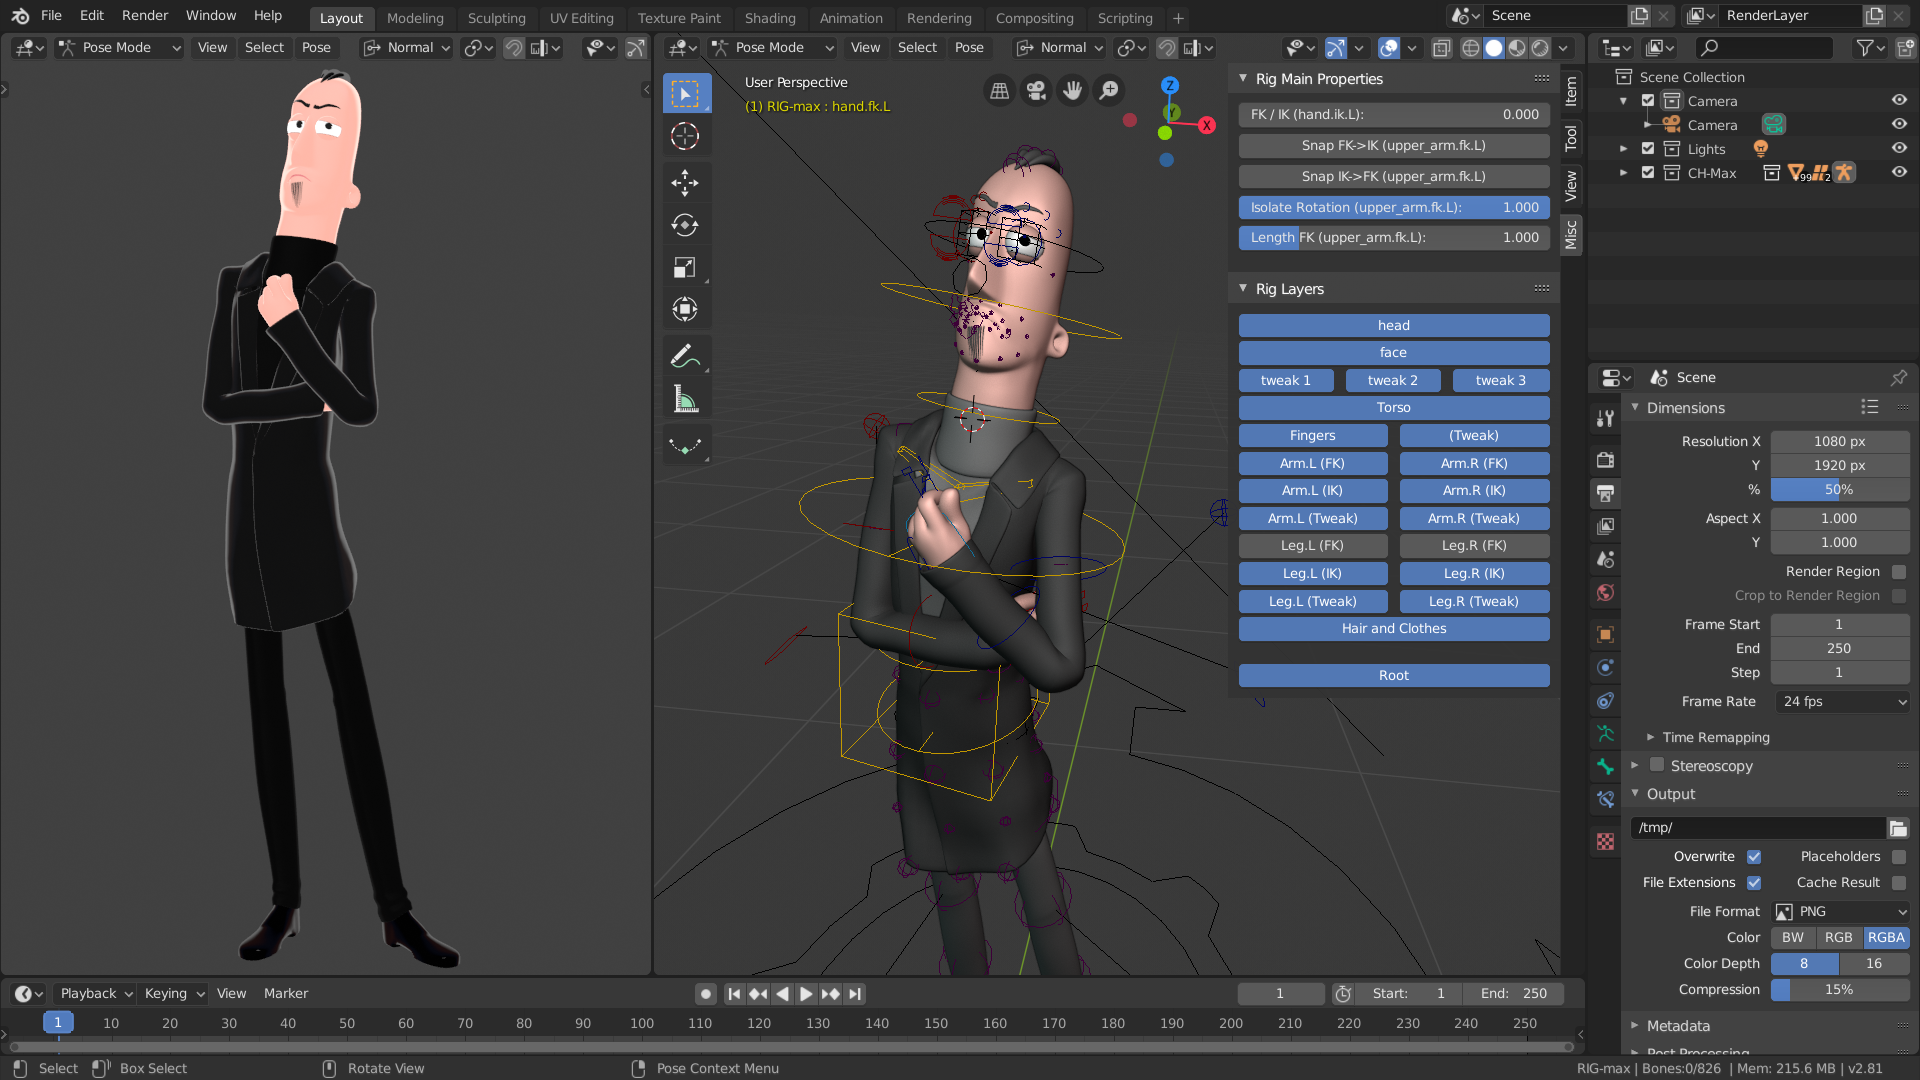Viewport: 1920px width, 1080px height.
Task: Open the Output properties tab icon
Action: 1605,493
